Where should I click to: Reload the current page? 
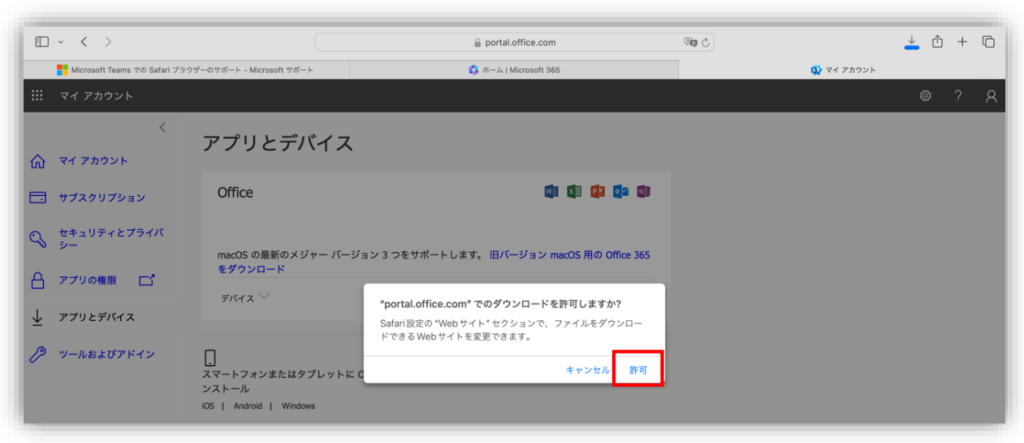tap(705, 42)
